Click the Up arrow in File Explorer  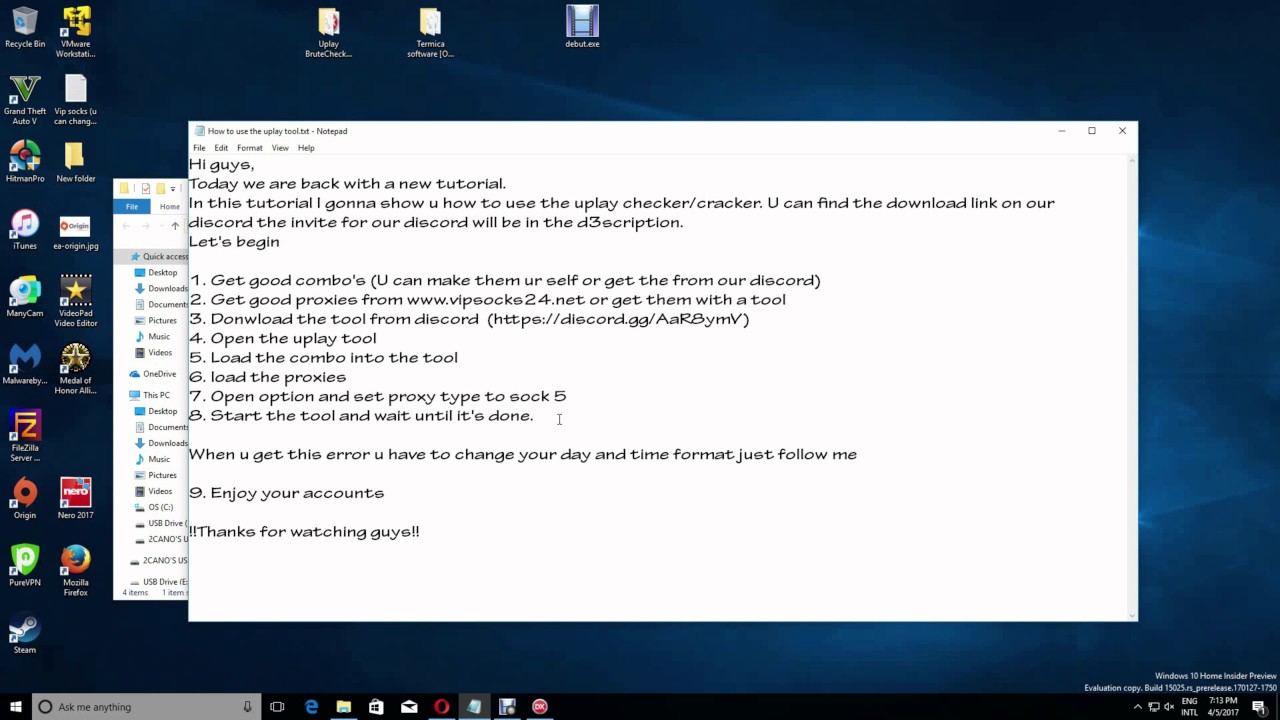tap(175, 227)
